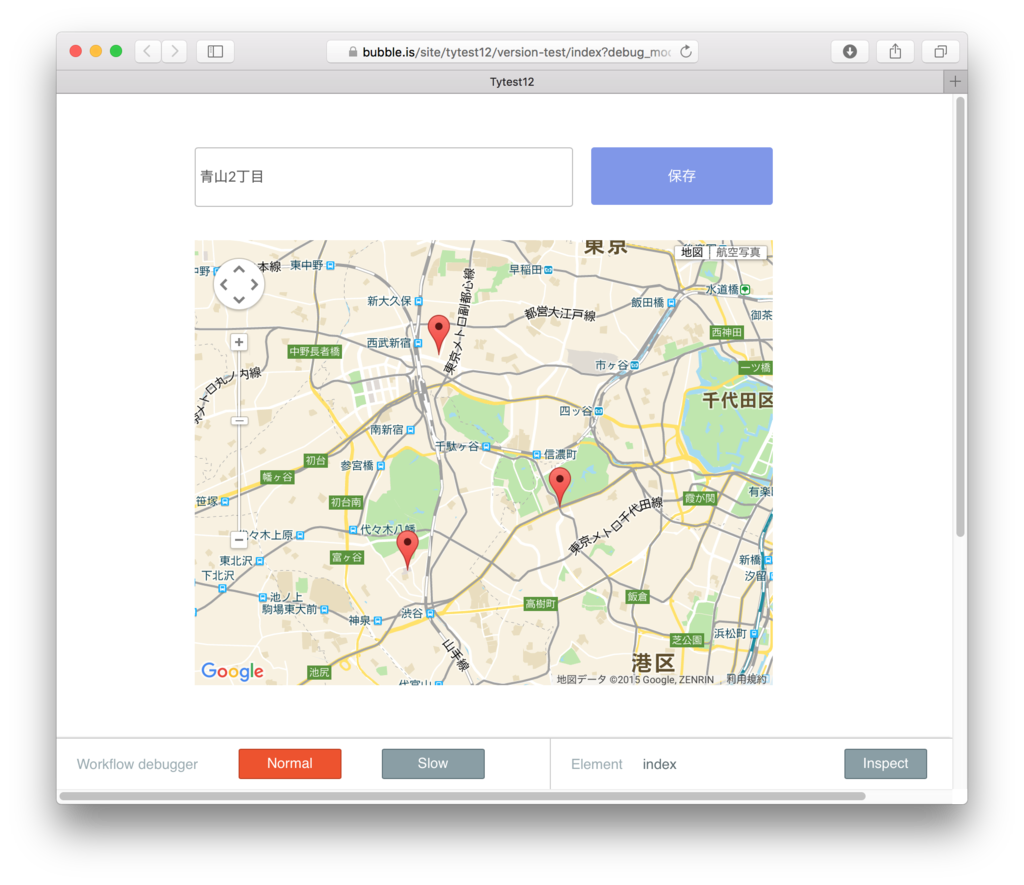
Task: Set the debugger to Normal
Action: click(290, 764)
